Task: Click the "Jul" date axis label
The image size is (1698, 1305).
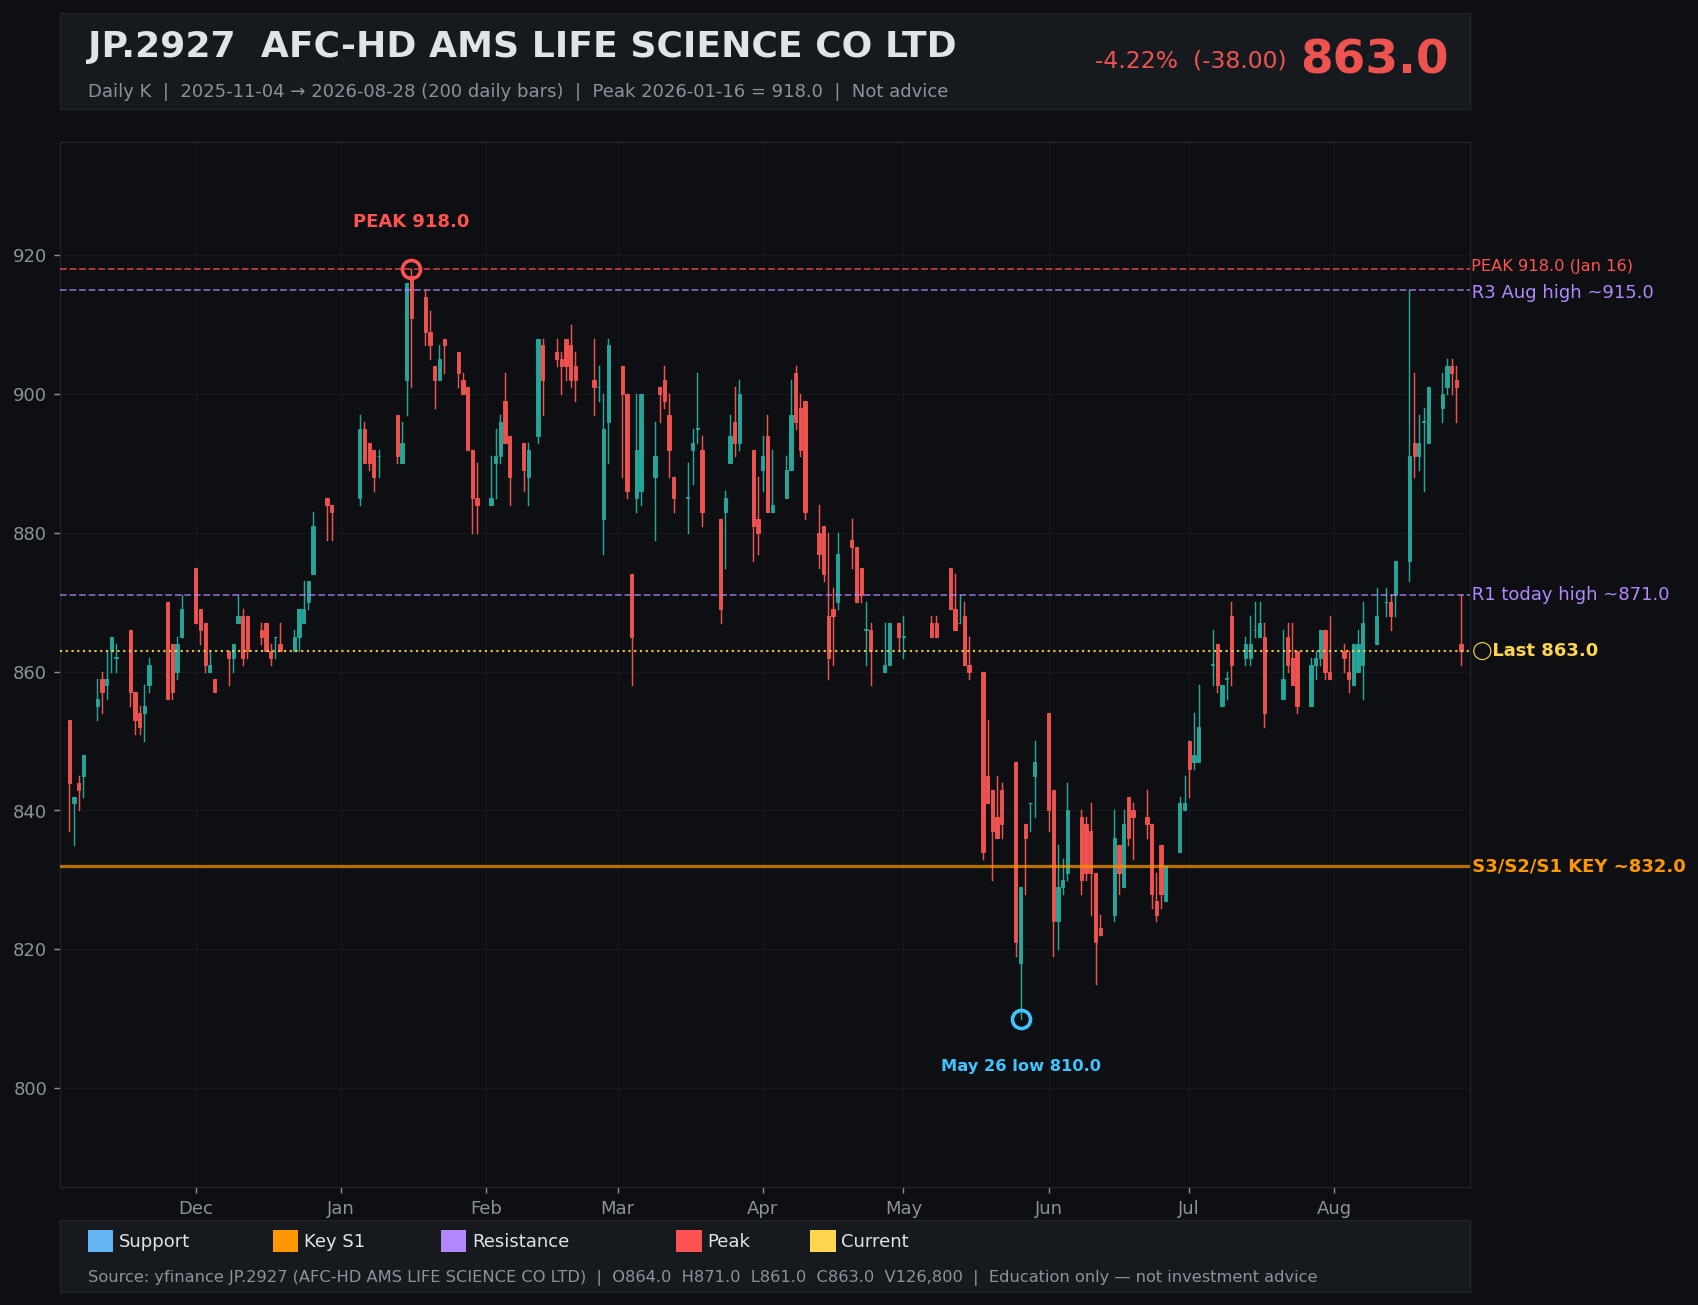Action: [x=1188, y=1208]
